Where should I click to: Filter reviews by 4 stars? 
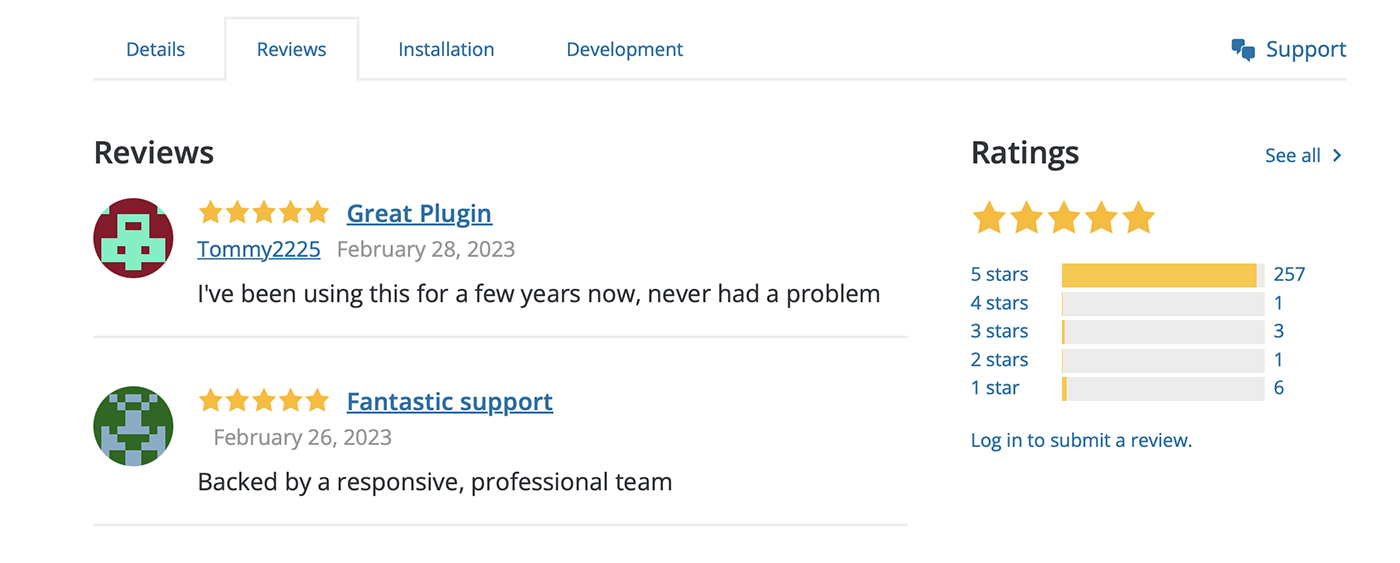(999, 303)
